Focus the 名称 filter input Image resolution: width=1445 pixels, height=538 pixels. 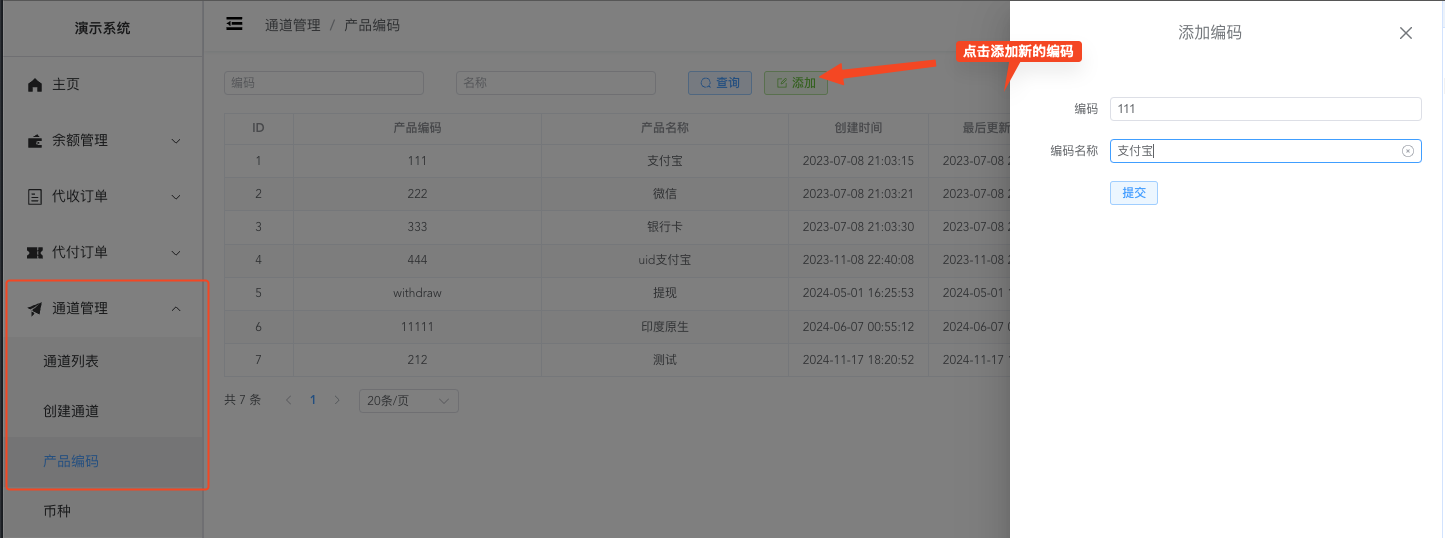coord(556,83)
